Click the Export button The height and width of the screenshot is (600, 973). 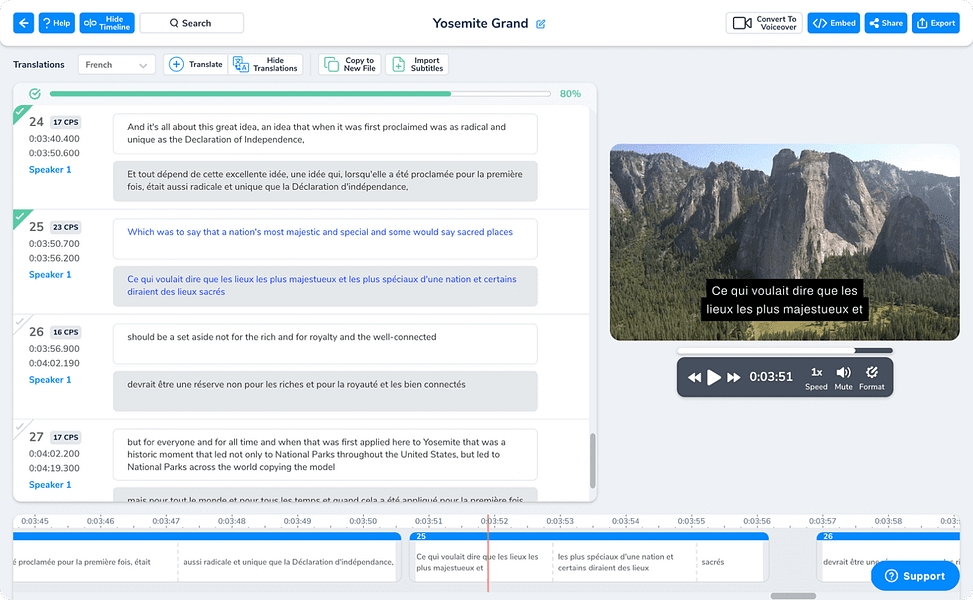(x=936, y=23)
